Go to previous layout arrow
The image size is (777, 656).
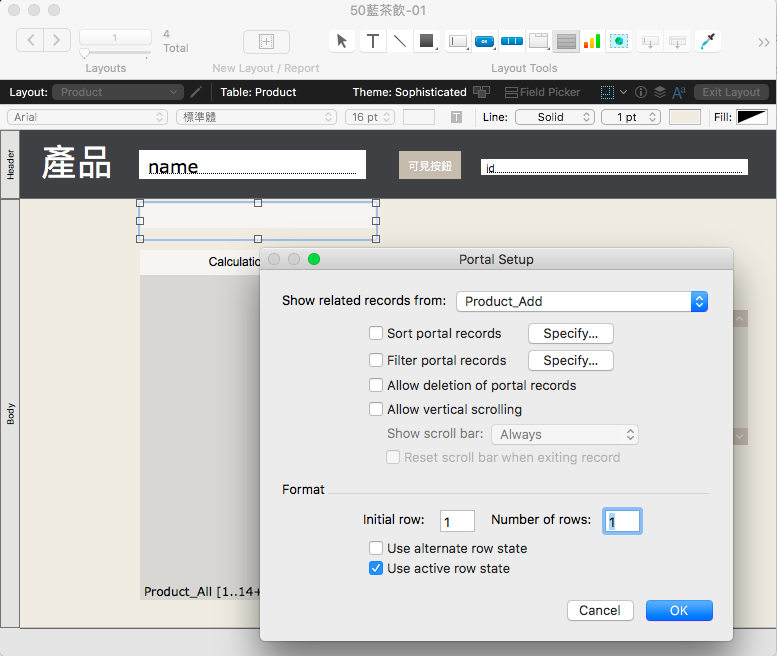coord(30,40)
